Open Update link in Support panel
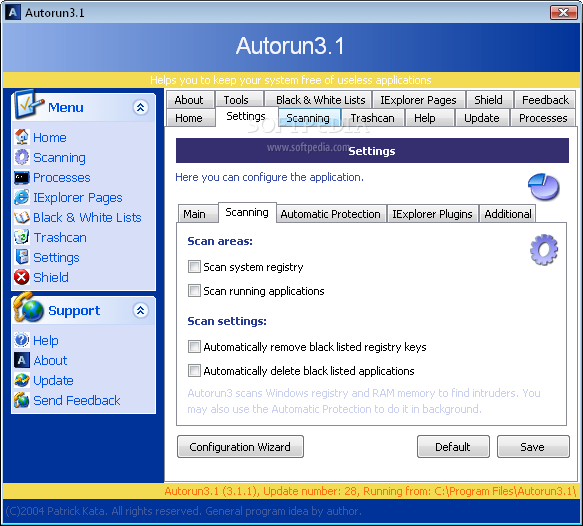583x526 pixels. coord(53,381)
